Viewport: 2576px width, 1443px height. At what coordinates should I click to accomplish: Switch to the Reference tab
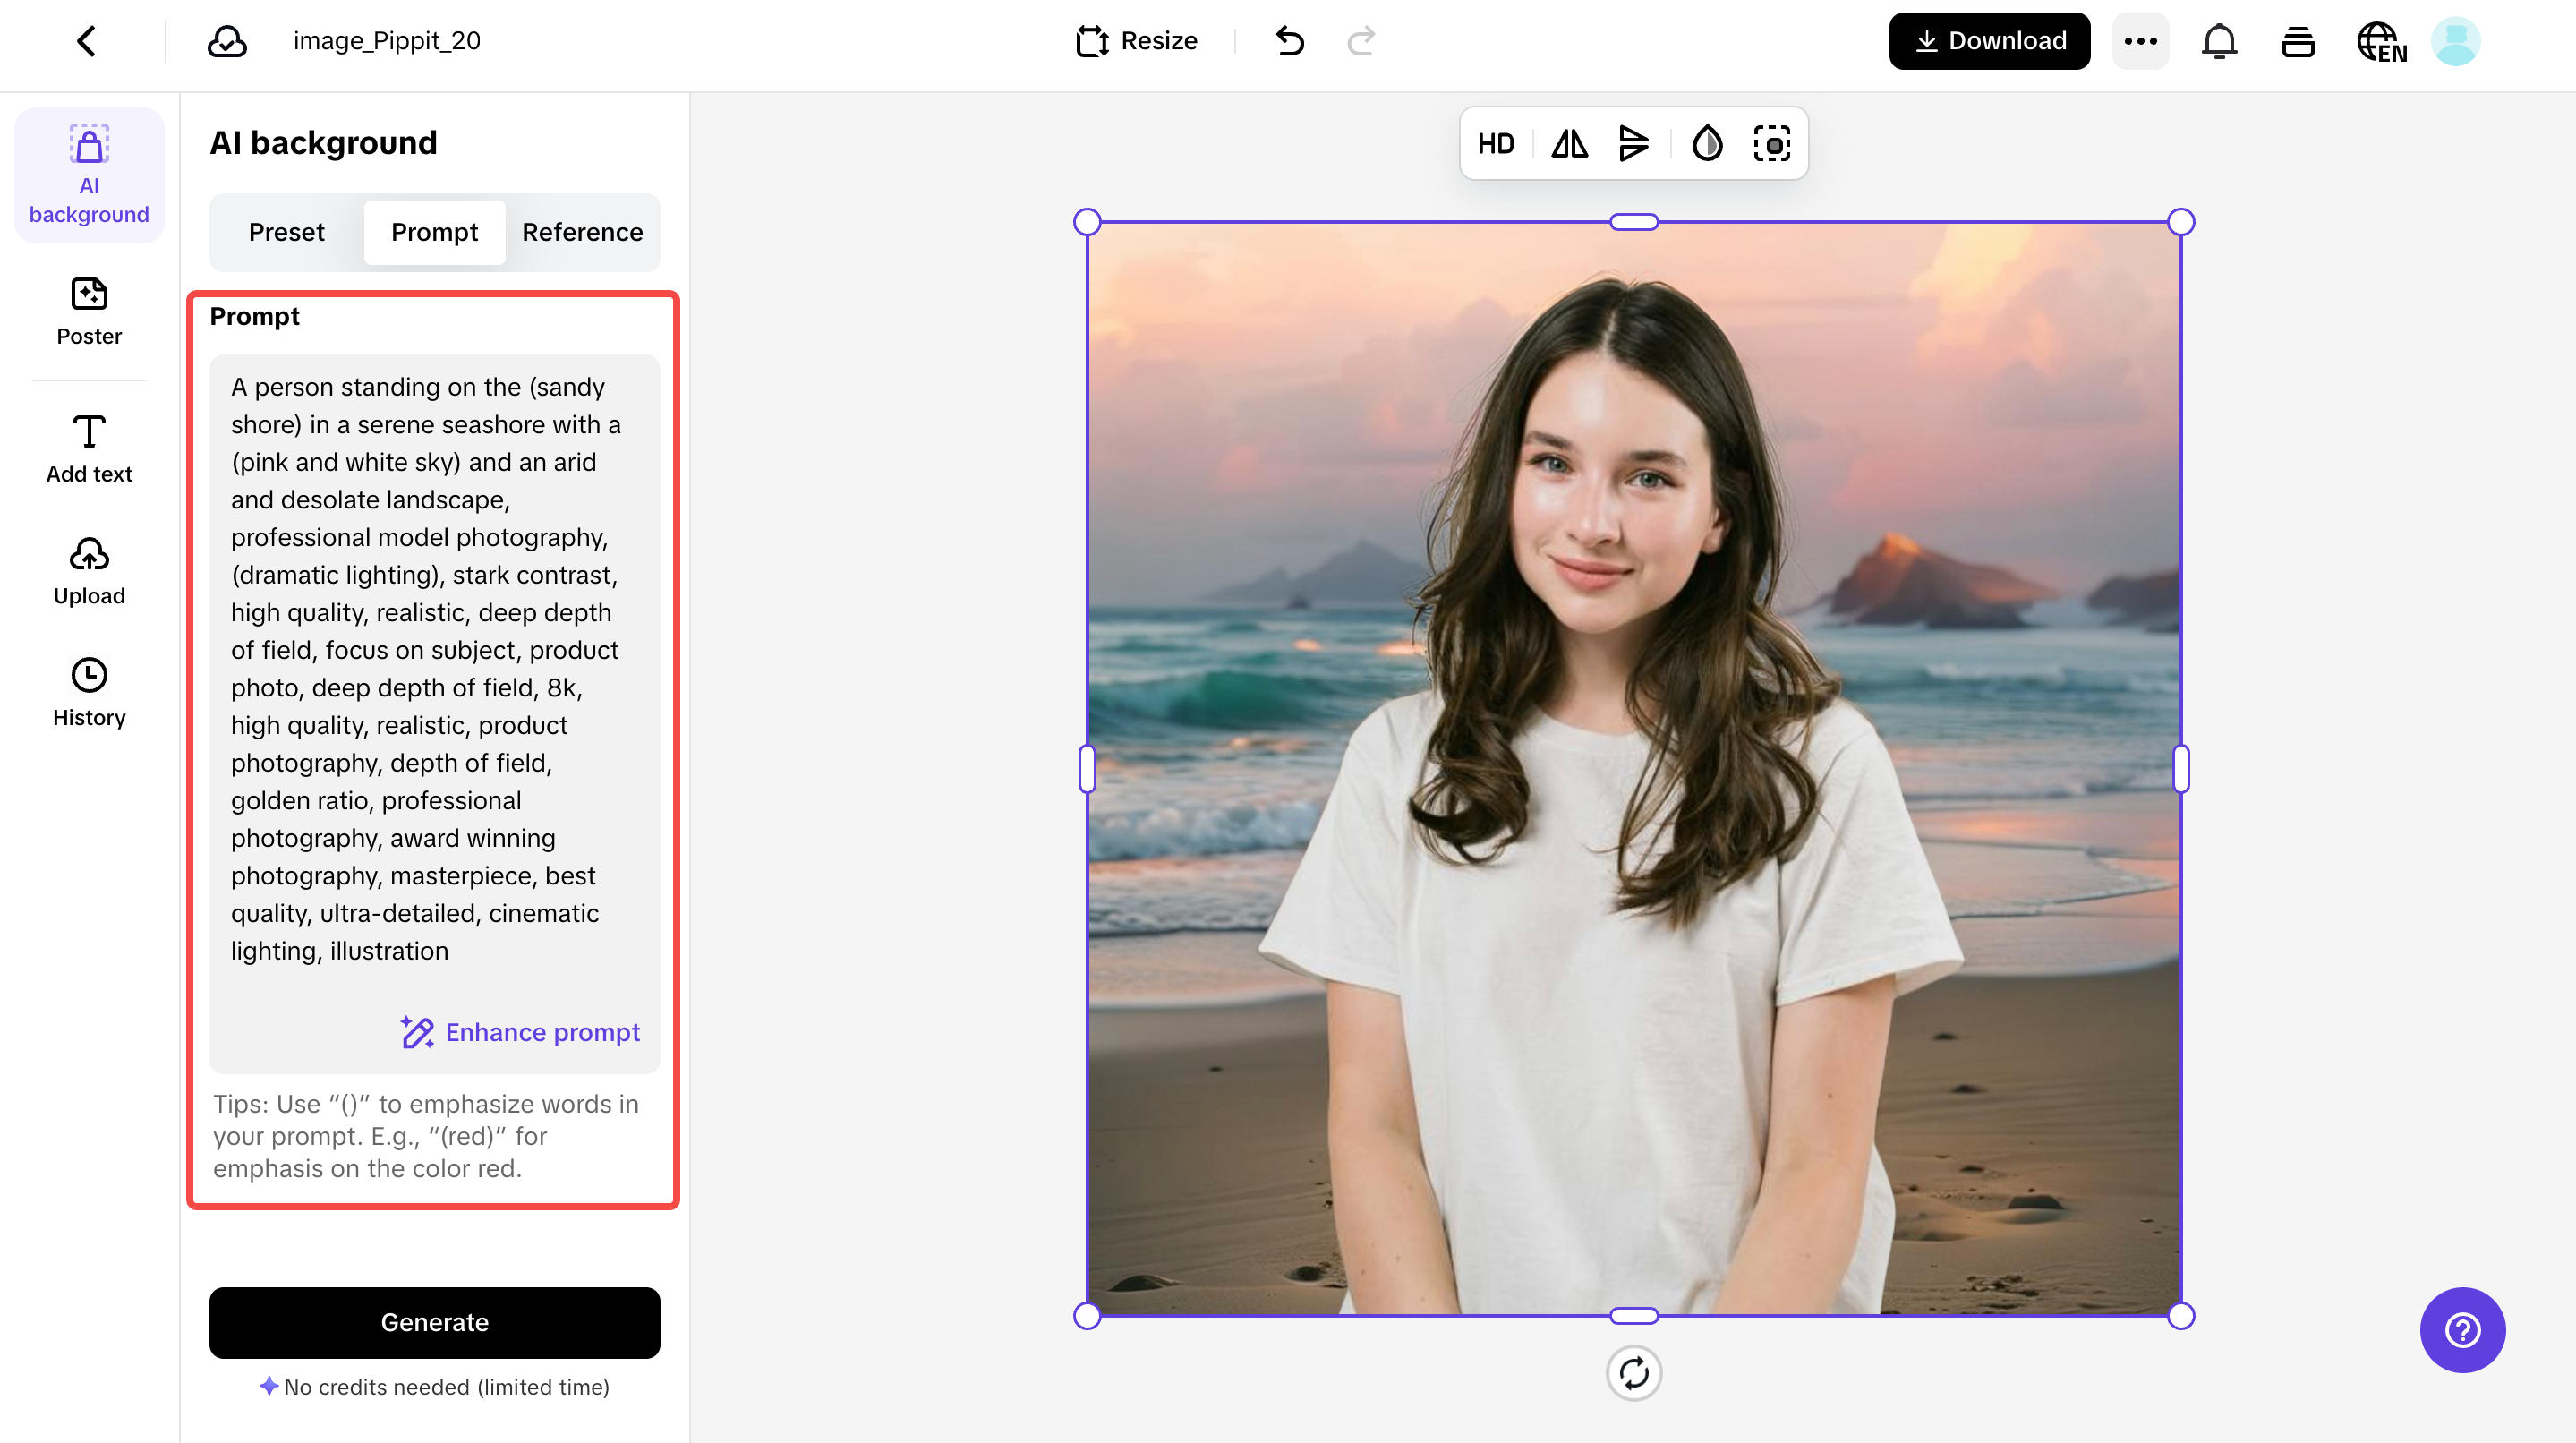click(582, 232)
